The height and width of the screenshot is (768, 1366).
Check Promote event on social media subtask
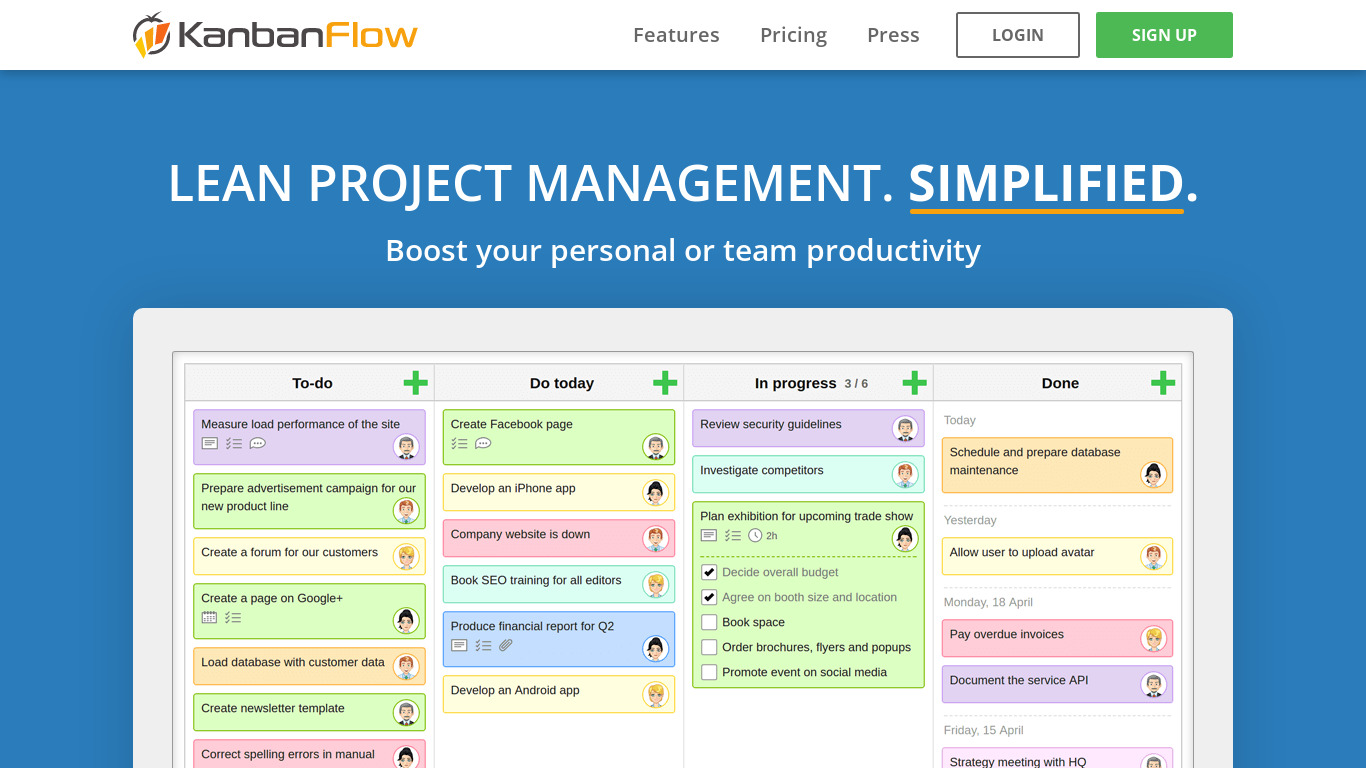[x=709, y=672]
